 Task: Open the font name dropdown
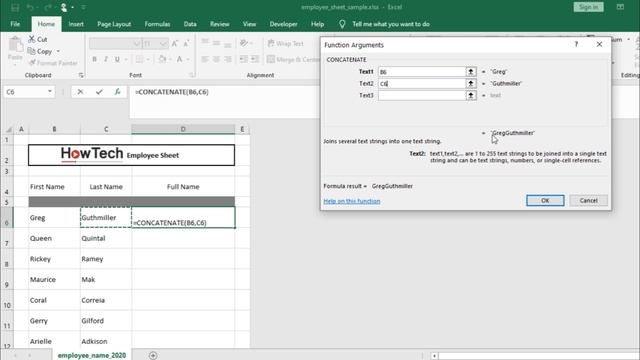(x=136, y=43)
